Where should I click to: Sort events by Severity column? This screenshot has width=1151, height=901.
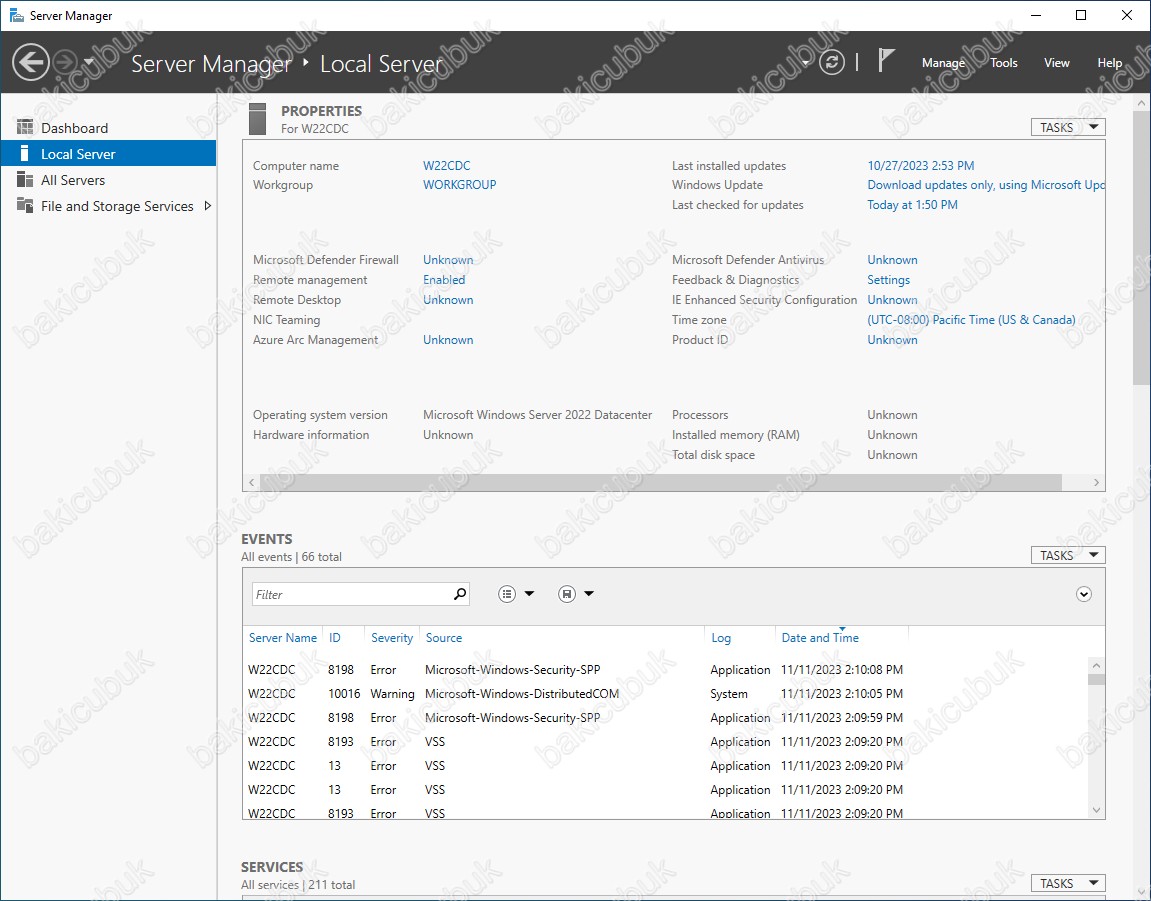[392, 638]
